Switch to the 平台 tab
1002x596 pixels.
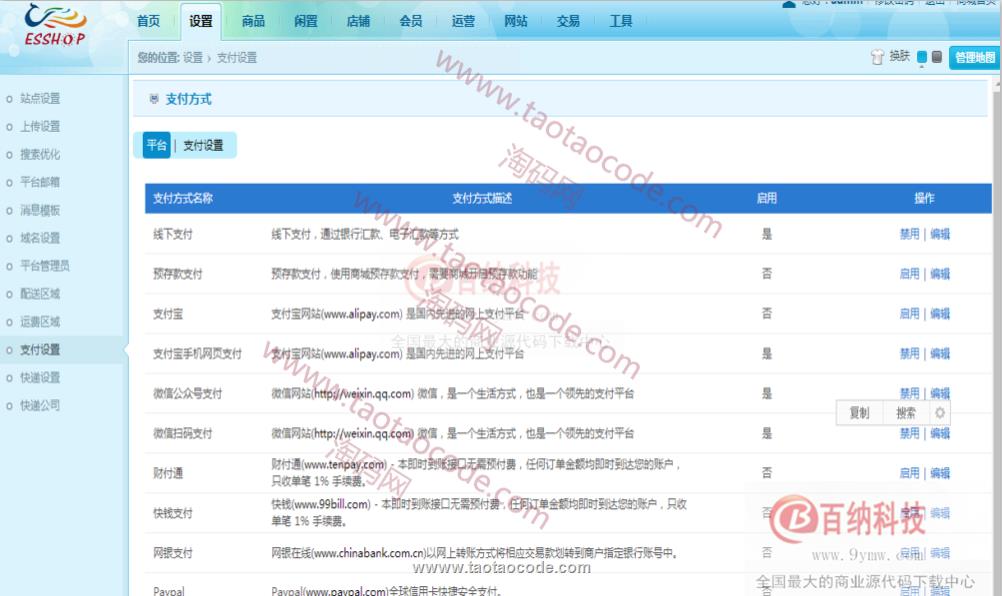tap(157, 145)
